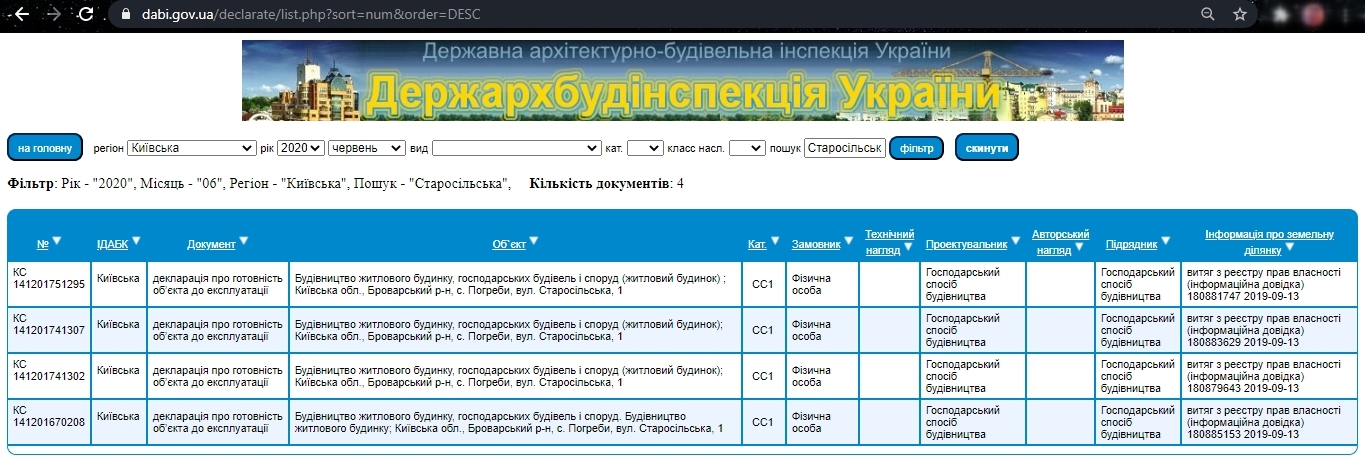Click the padlock site info icon
This screenshot has height=460, width=1365.
125,14
